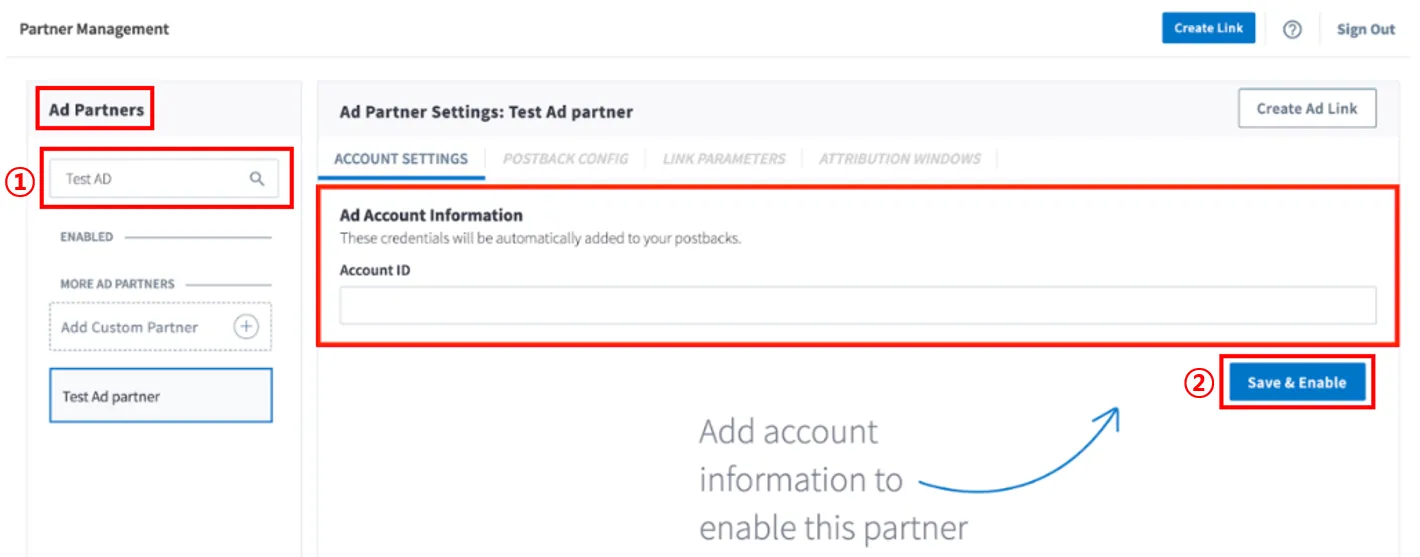Click the Enabled section label

(86, 237)
